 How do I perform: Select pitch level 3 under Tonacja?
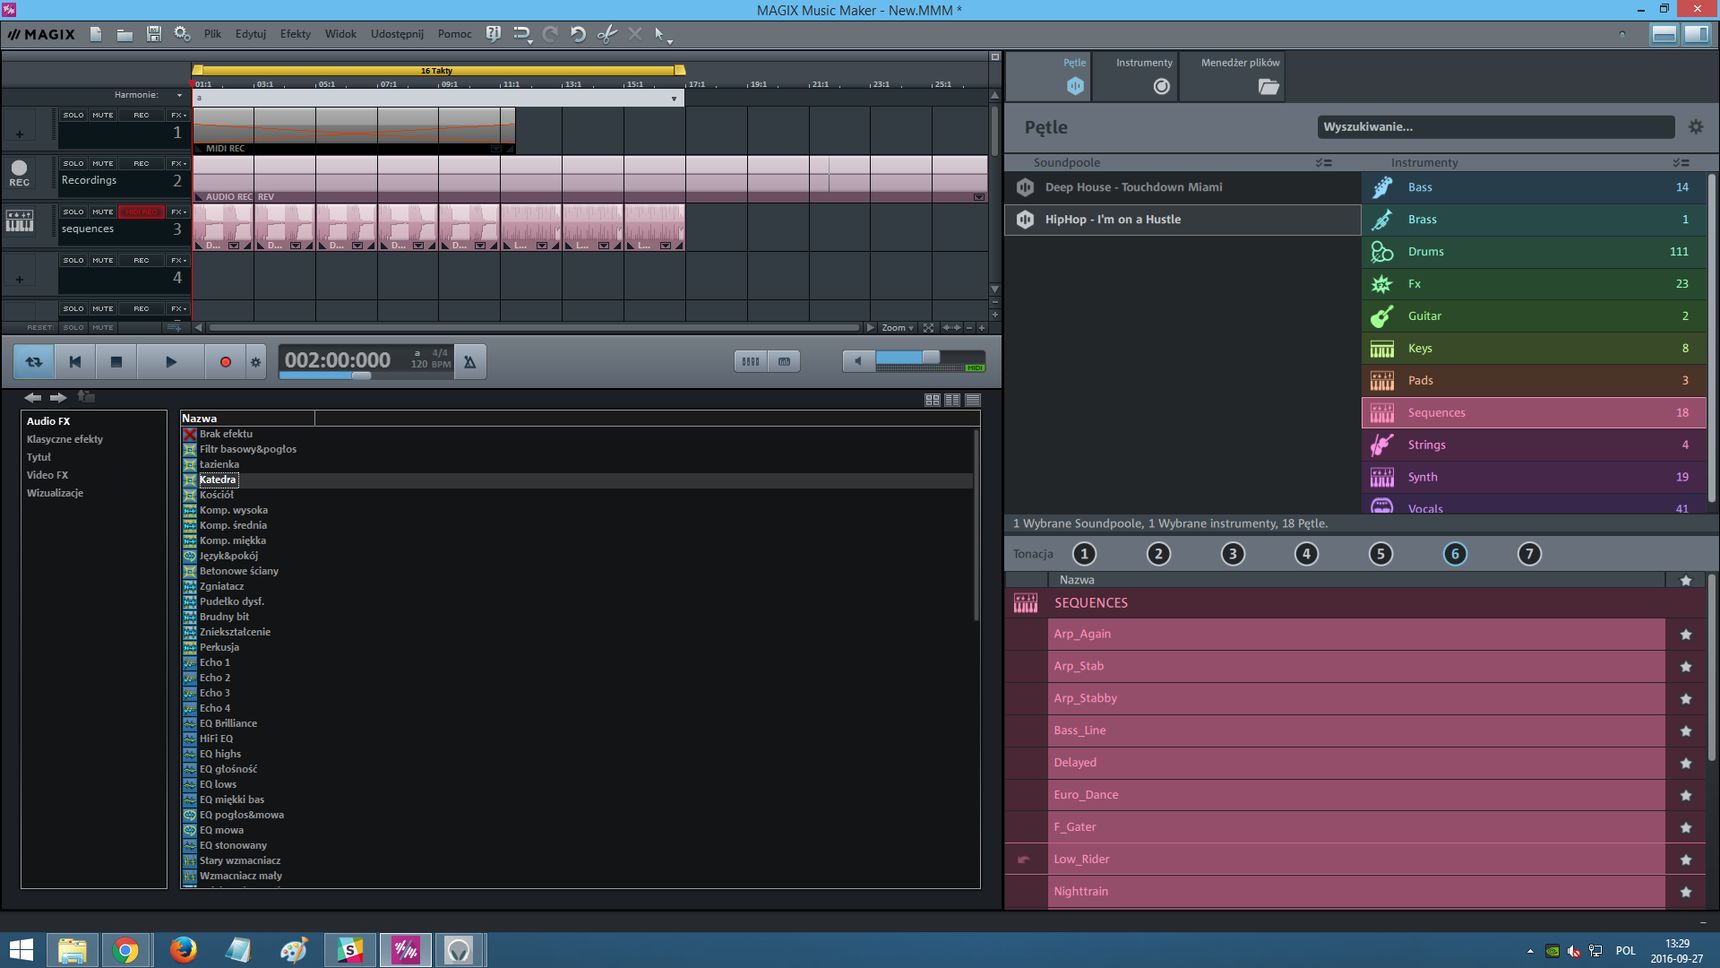(x=1233, y=554)
